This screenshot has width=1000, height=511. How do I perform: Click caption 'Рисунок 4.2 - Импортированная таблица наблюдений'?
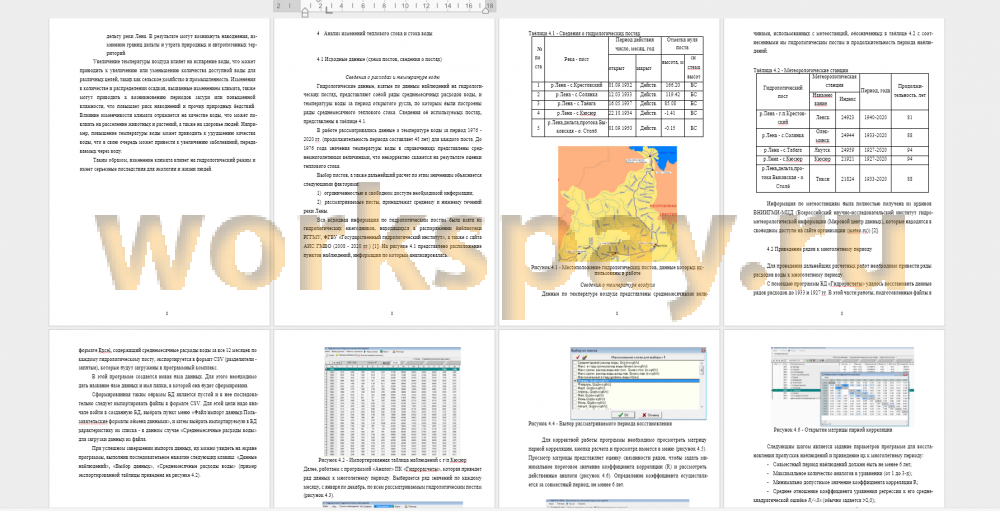pos(392,460)
